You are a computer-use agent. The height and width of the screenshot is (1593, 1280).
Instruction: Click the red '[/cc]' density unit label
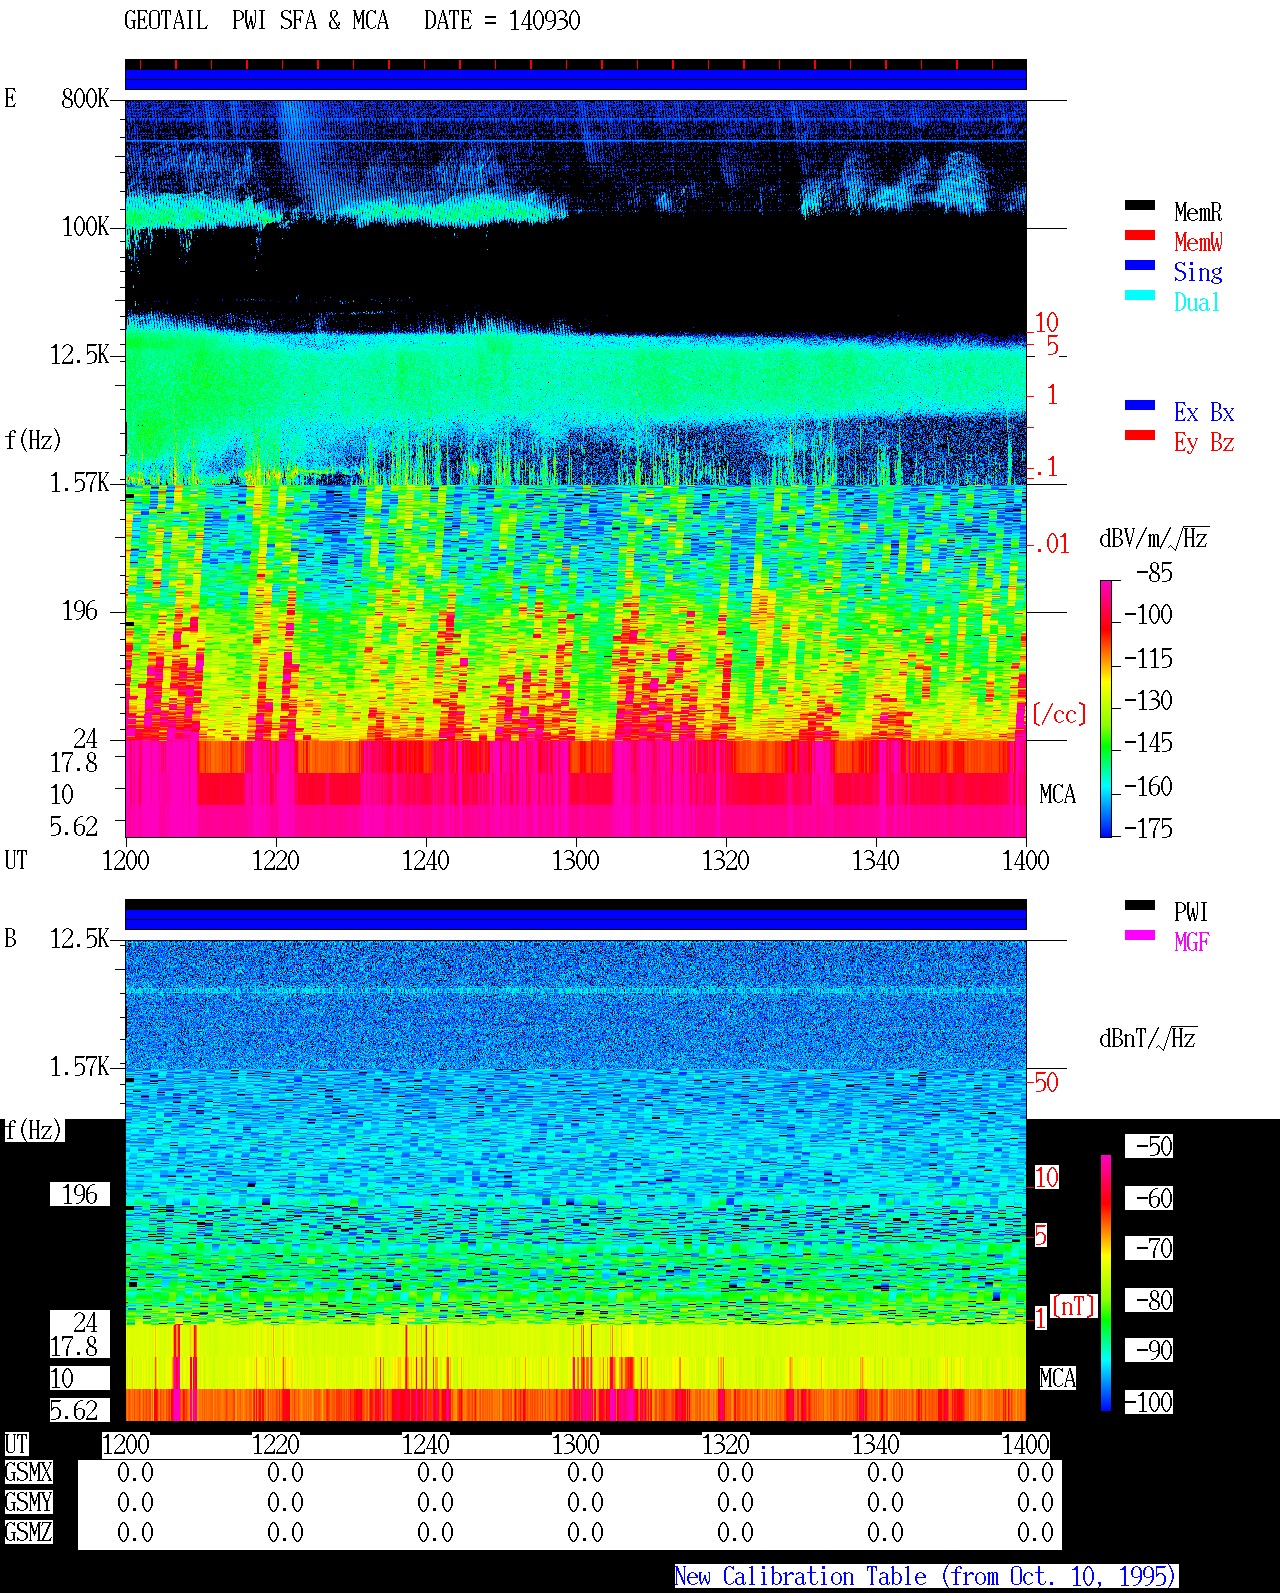pos(1059,714)
